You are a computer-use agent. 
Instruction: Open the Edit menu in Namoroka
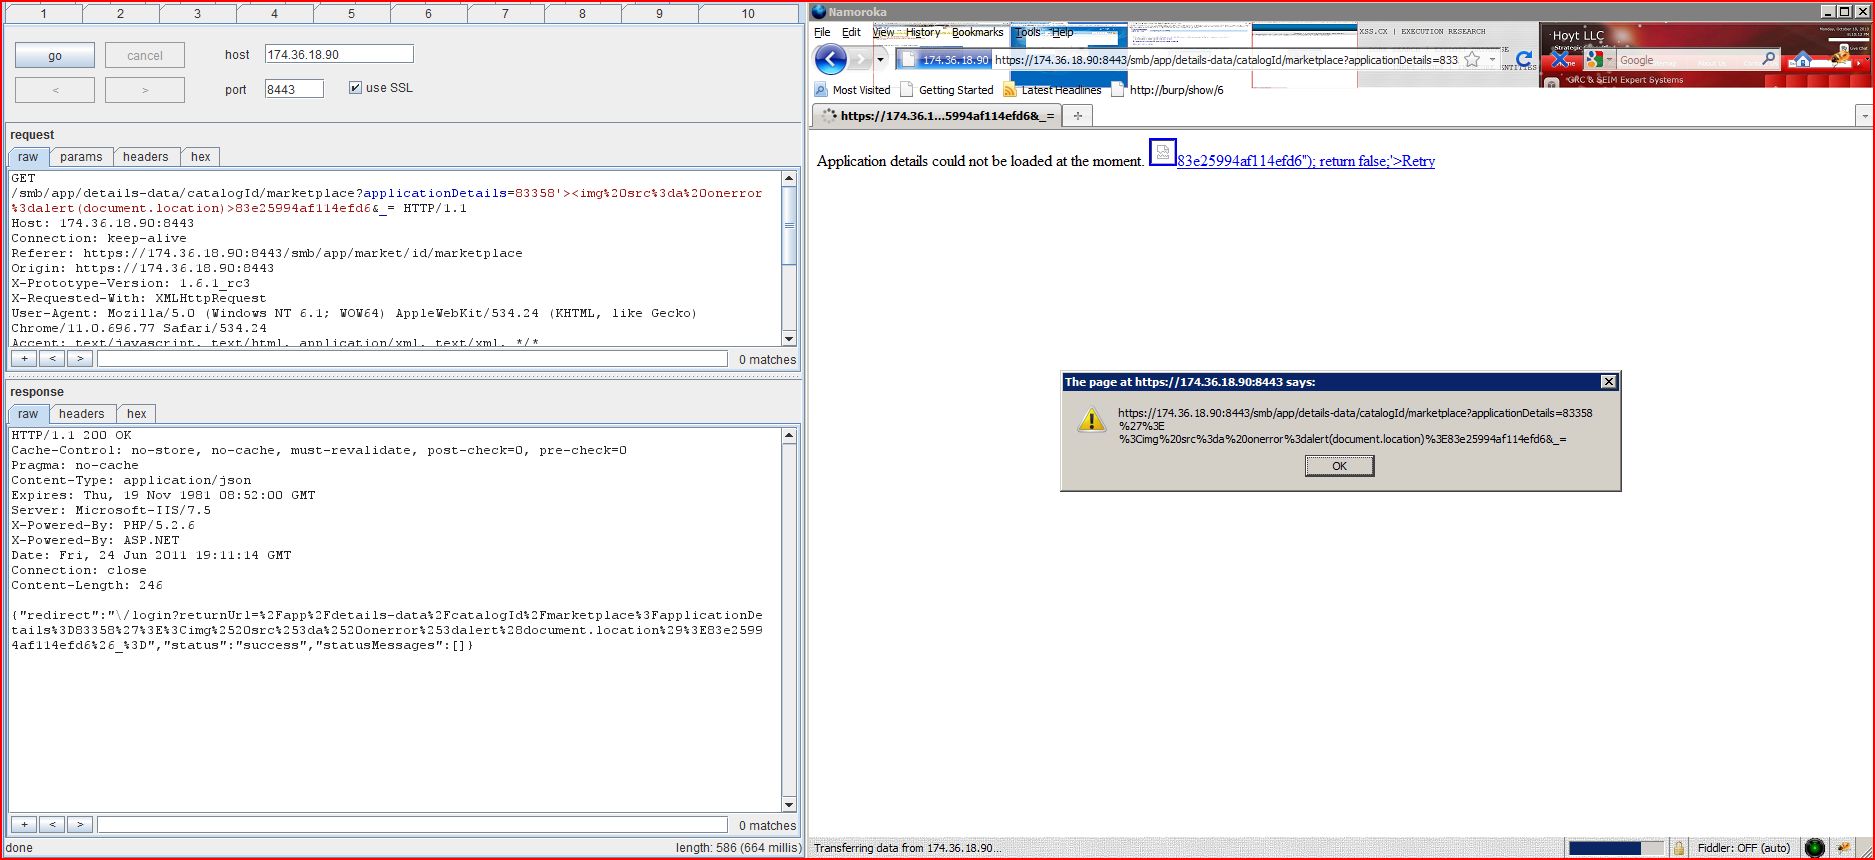coord(851,32)
